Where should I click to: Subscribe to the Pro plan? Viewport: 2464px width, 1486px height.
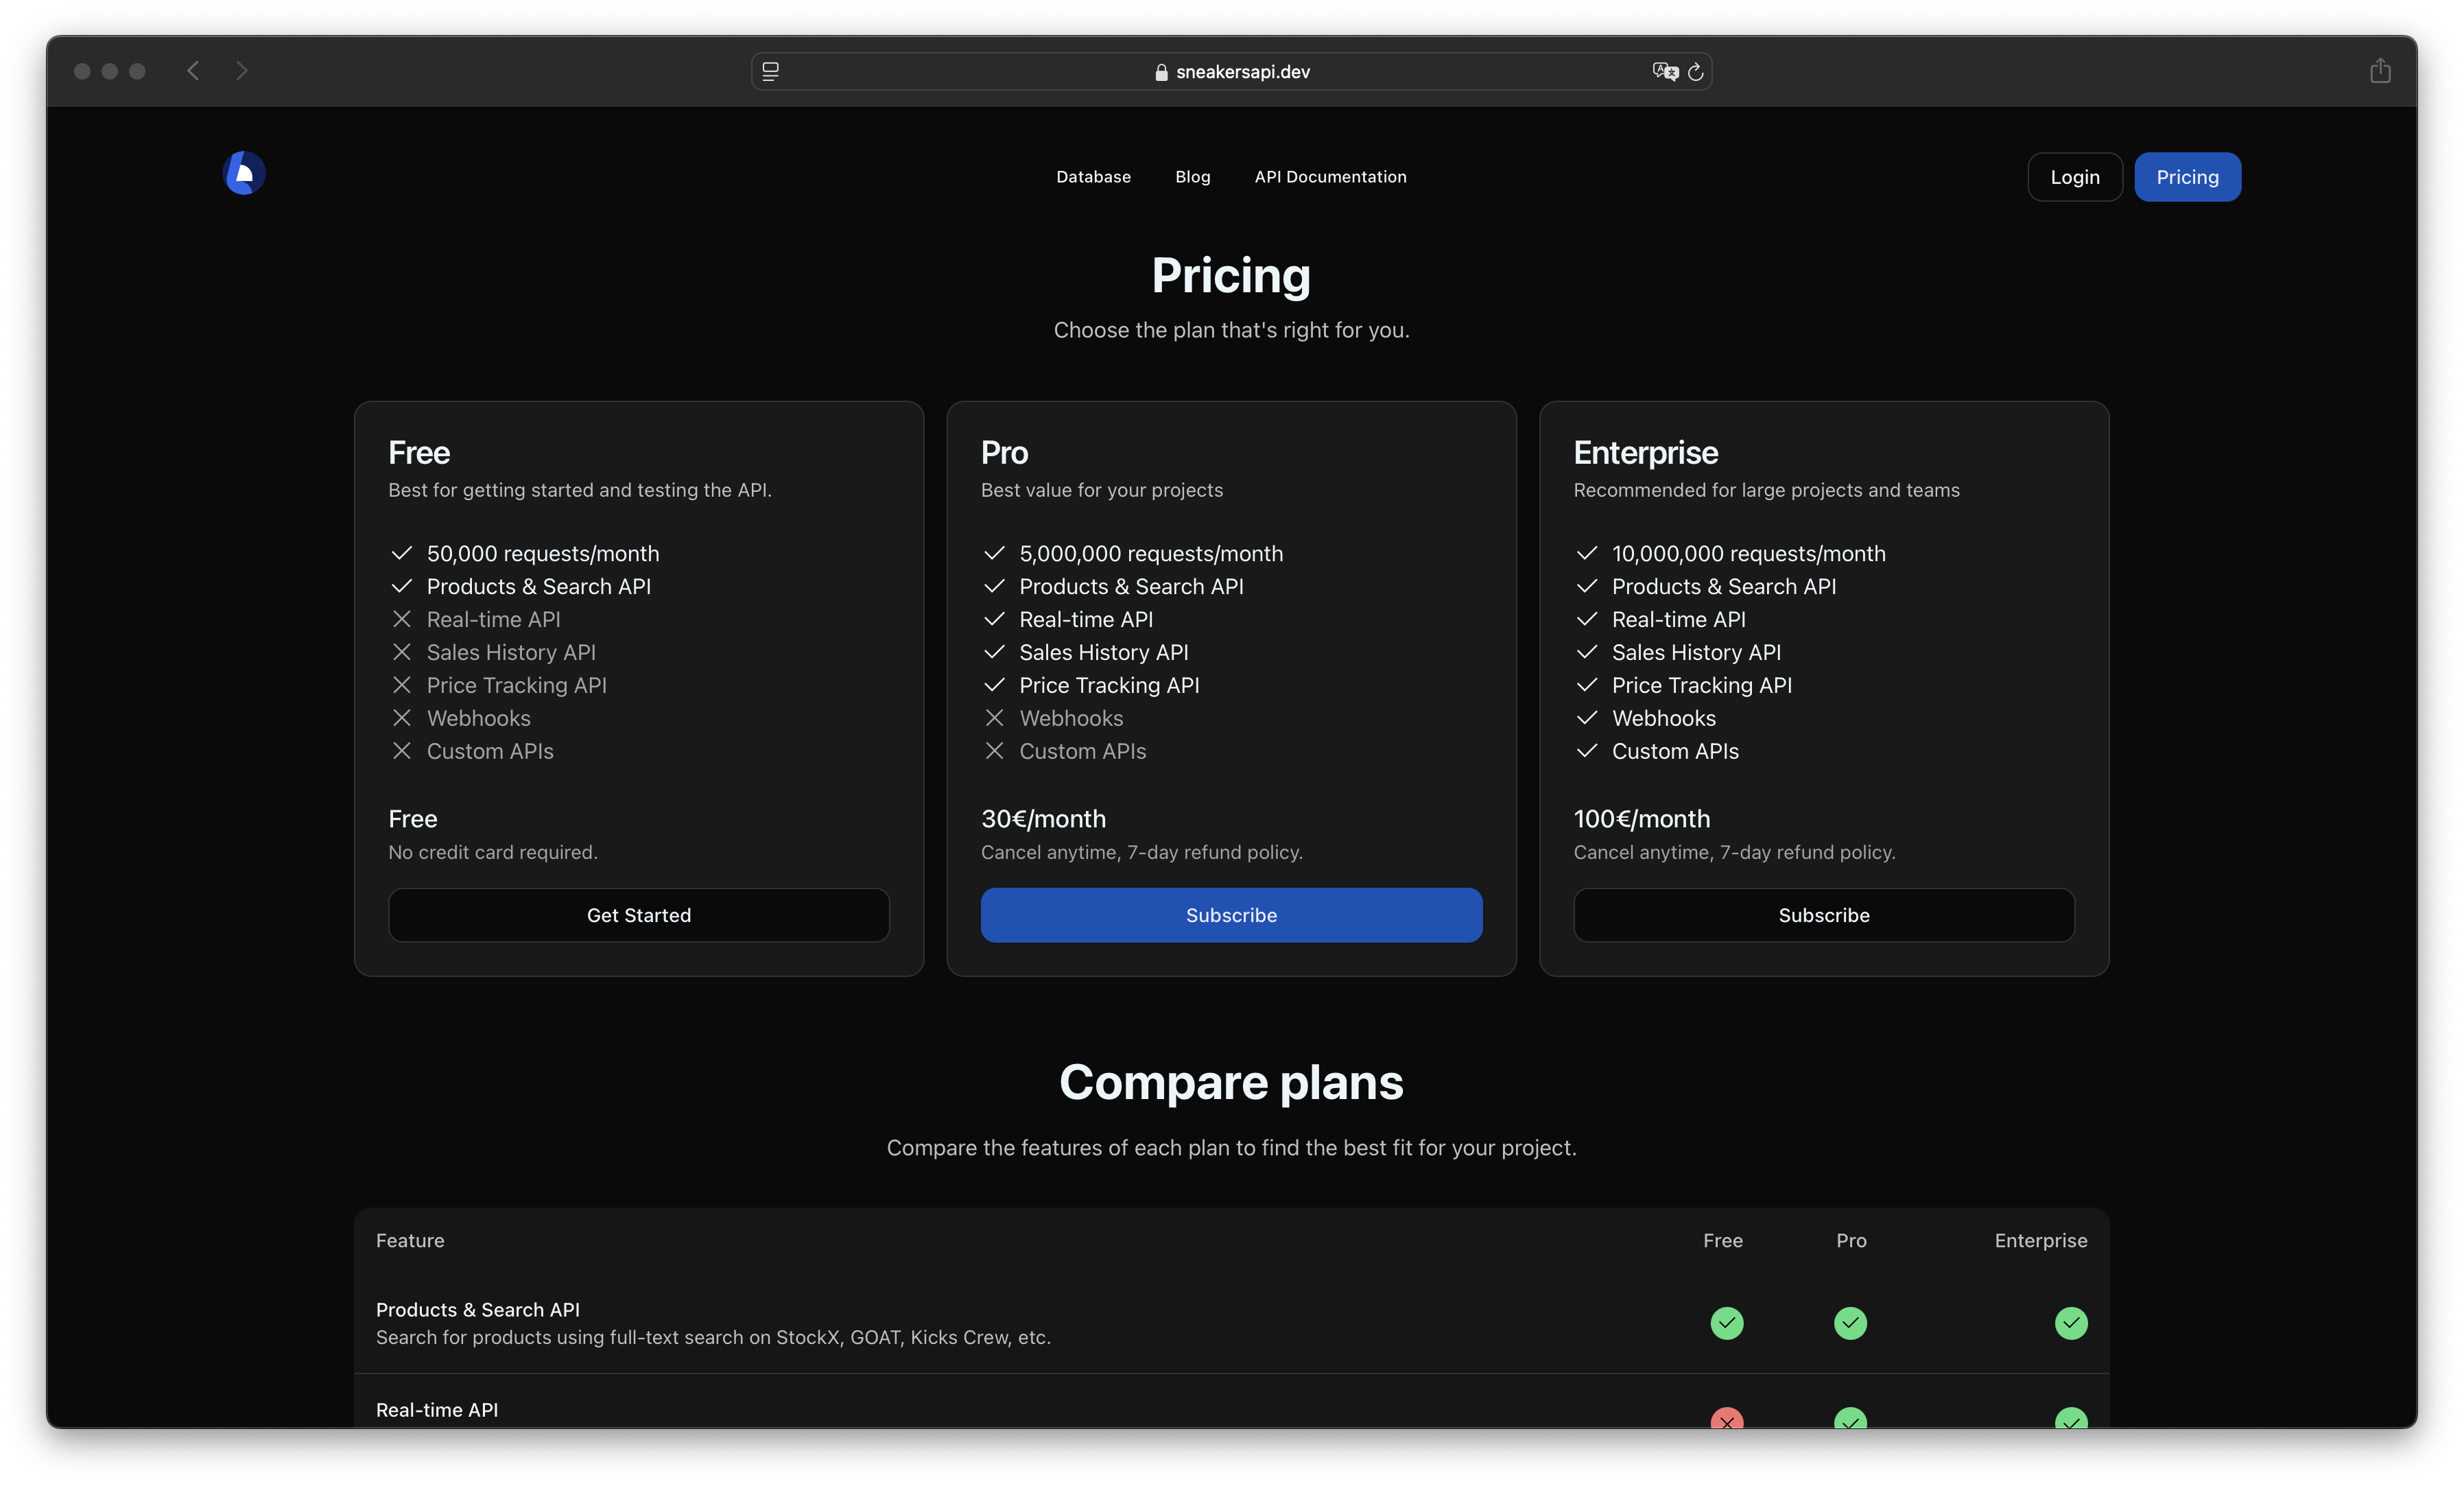tap(1231, 915)
